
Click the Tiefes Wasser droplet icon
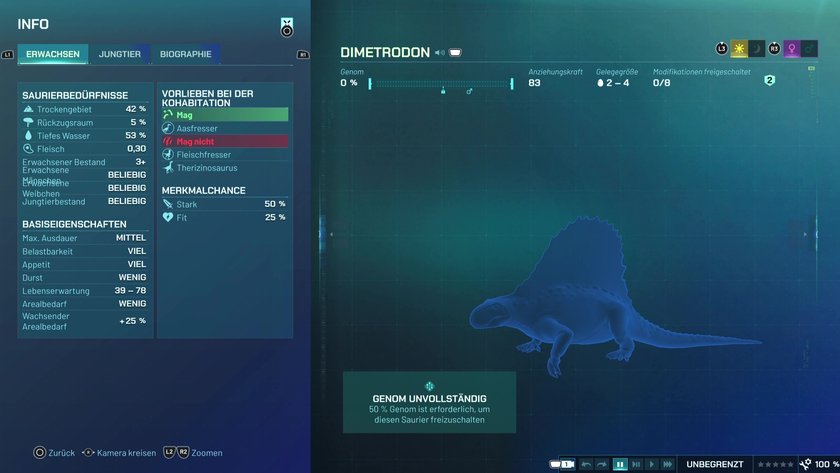[28, 136]
